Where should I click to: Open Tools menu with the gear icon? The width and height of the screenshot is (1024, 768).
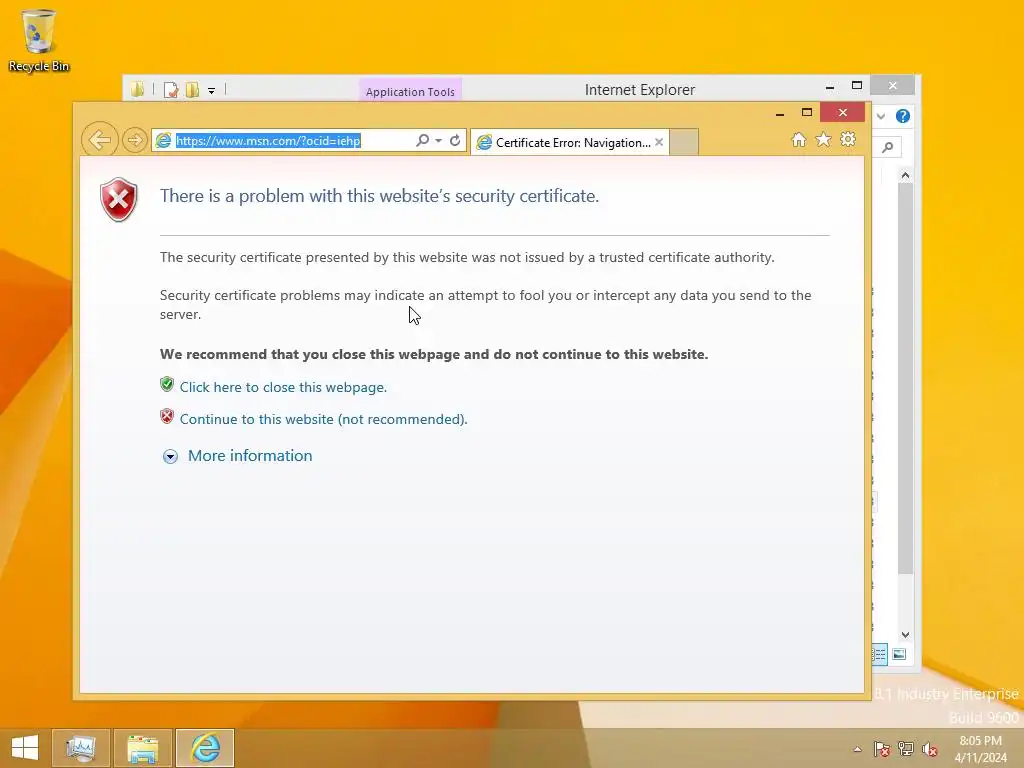pyautogui.click(x=848, y=139)
